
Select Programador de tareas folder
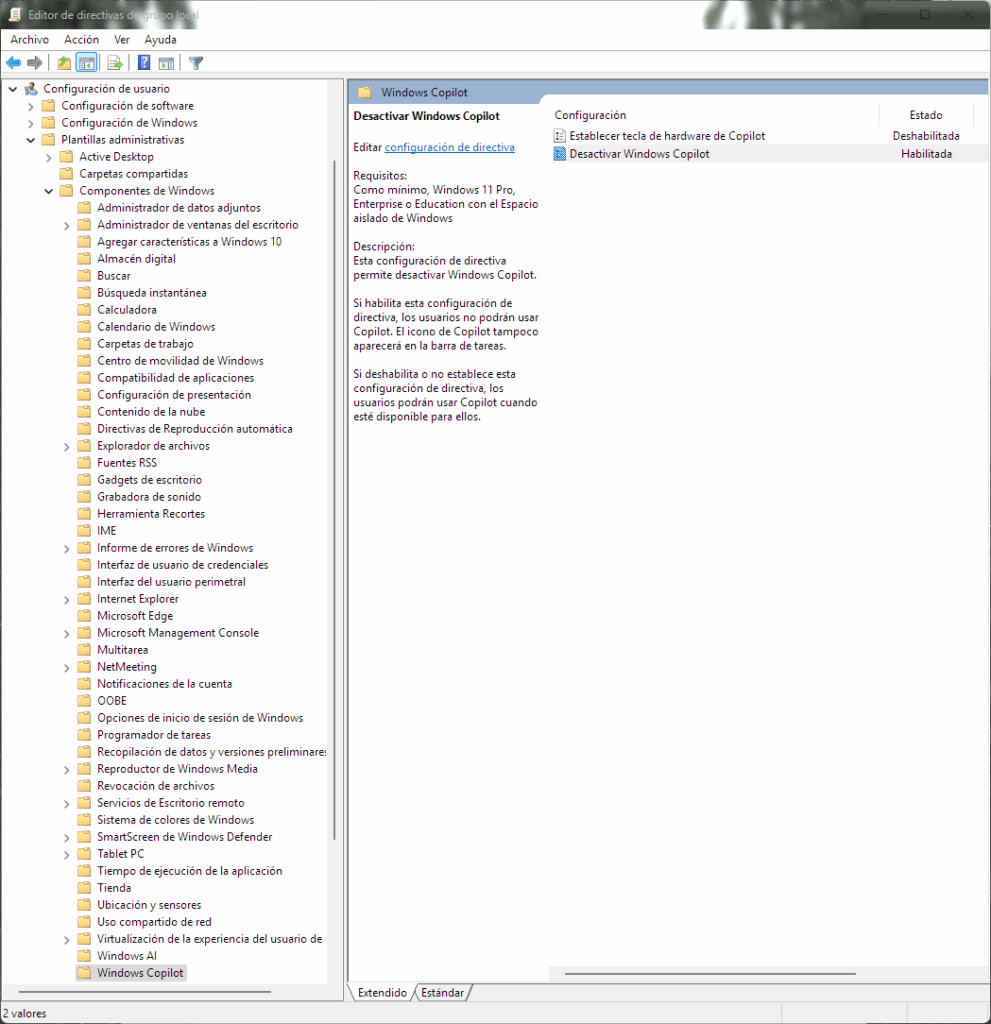click(x=154, y=735)
